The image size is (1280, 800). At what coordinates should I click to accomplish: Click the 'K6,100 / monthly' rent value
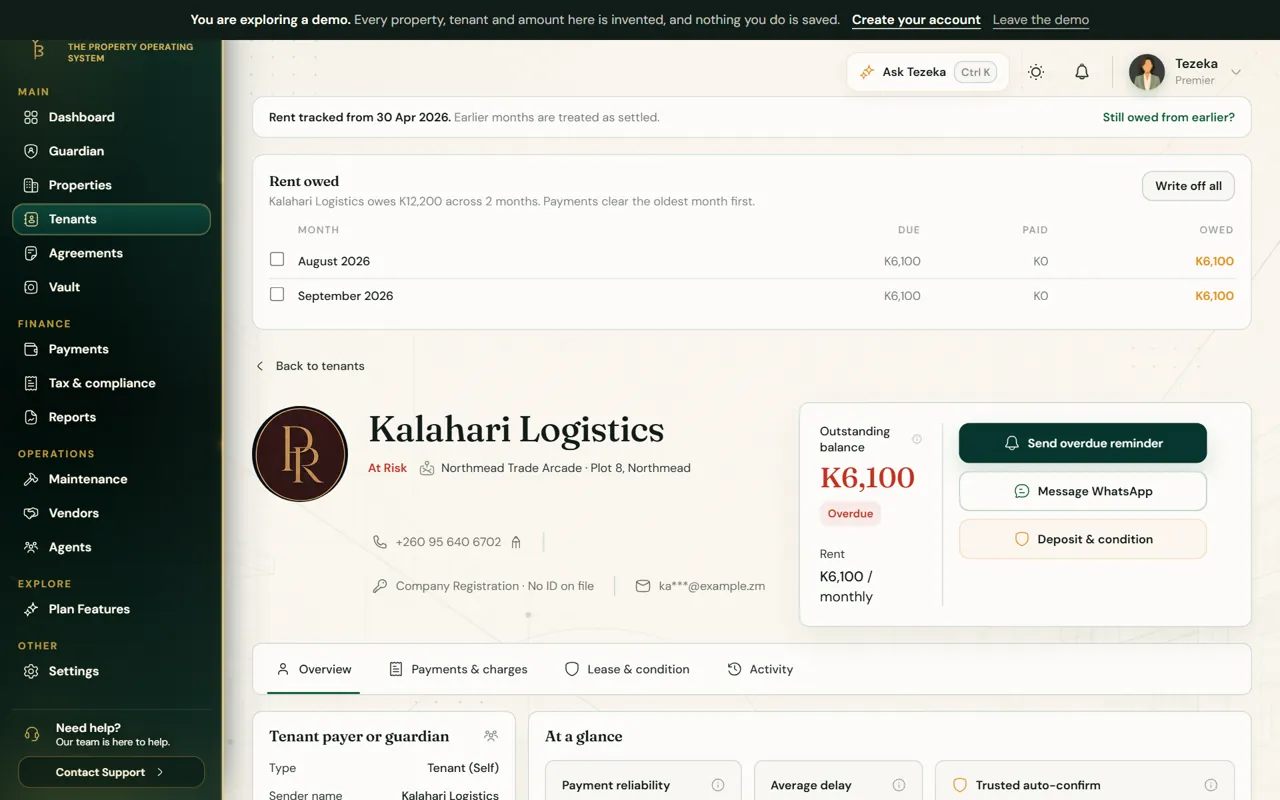[846, 586]
